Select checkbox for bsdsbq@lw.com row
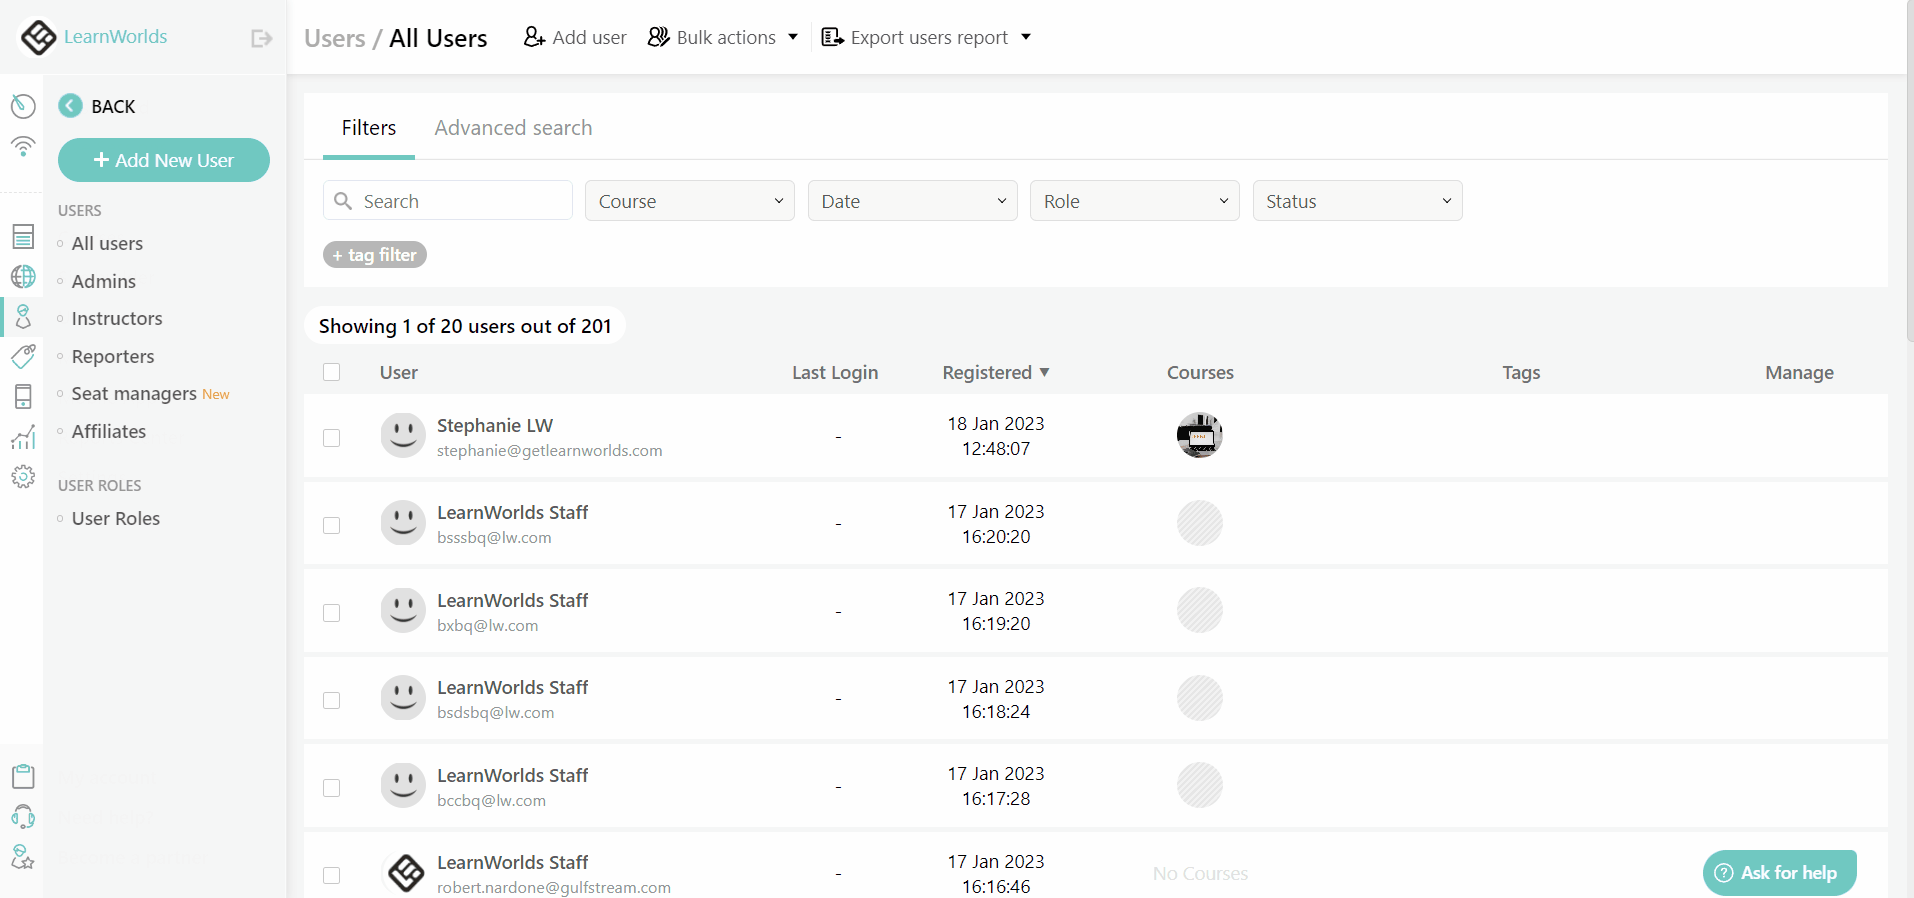This screenshot has height=898, width=1914. 332,700
